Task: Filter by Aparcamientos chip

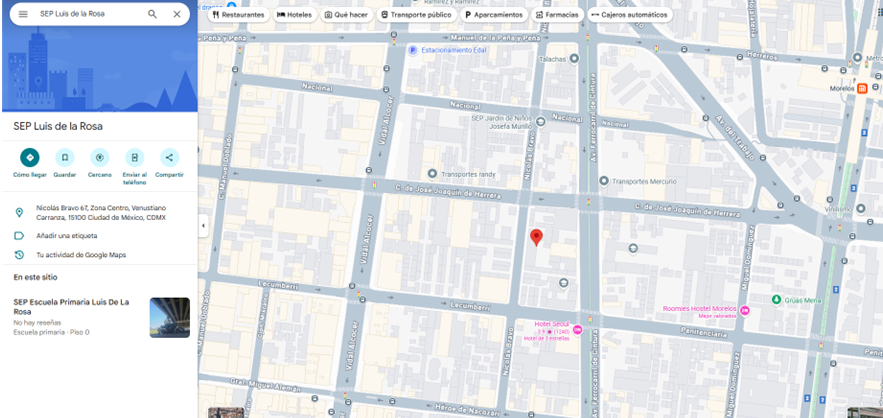Action: coord(494,15)
